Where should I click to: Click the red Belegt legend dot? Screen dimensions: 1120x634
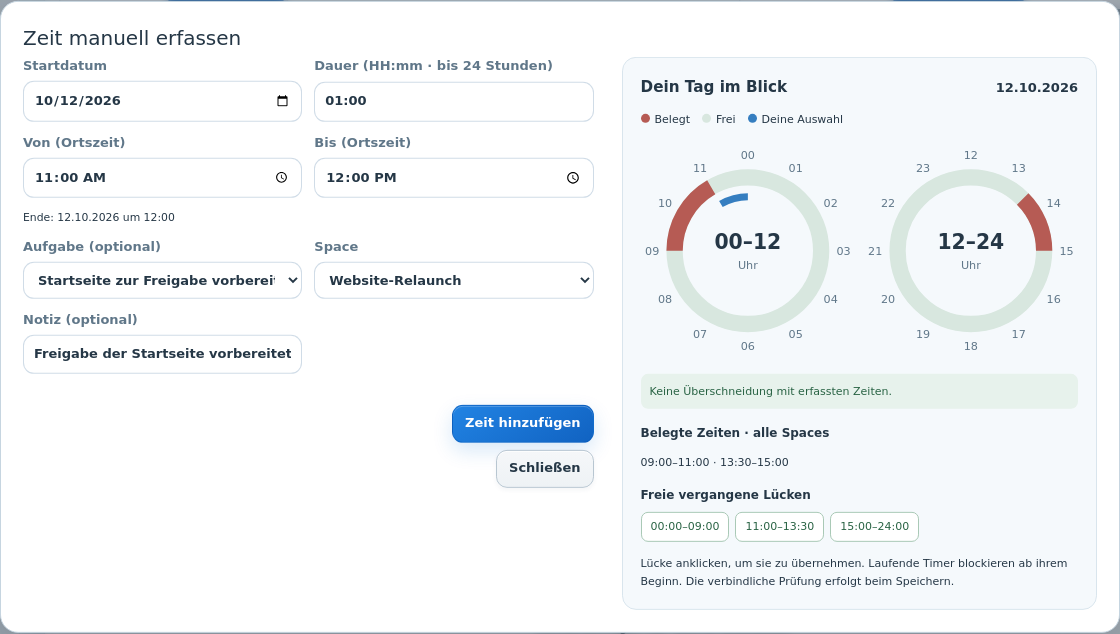[x=646, y=119]
